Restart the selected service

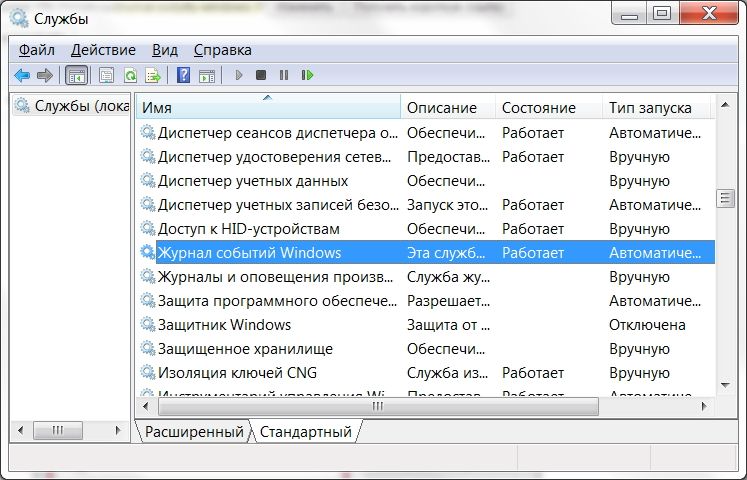tap(307, 75)
